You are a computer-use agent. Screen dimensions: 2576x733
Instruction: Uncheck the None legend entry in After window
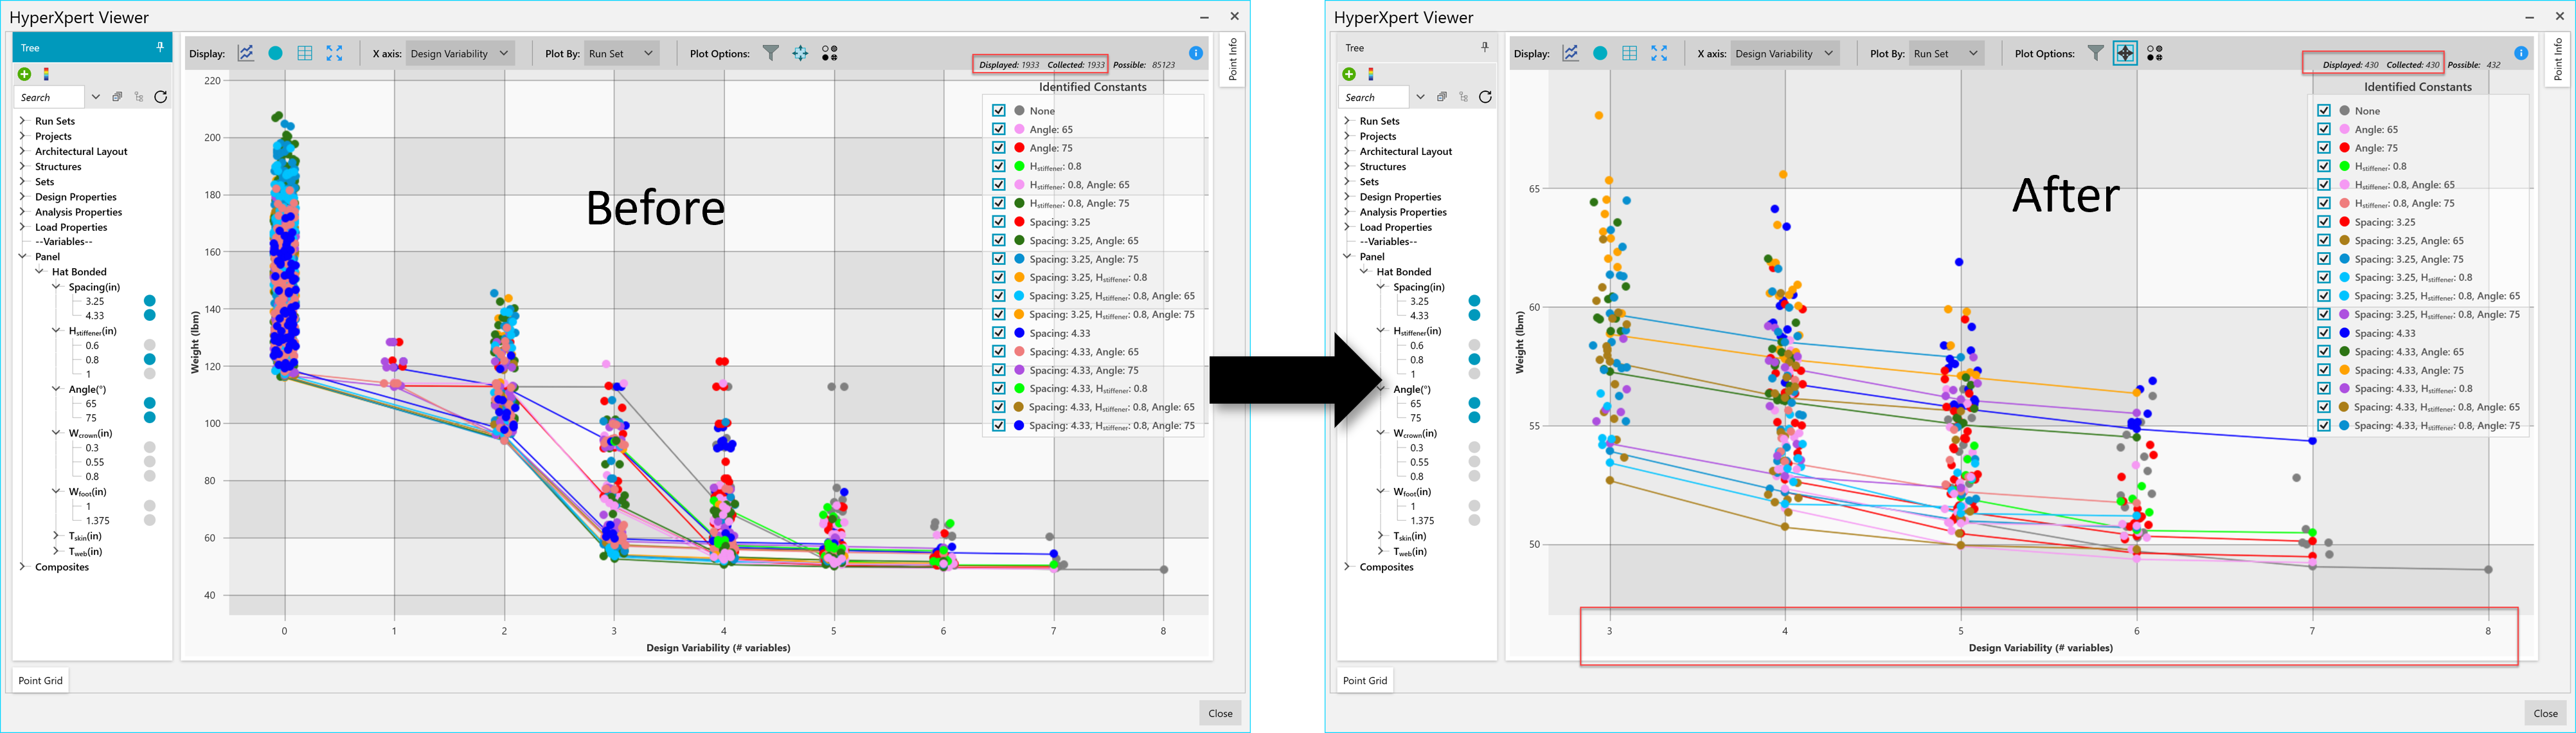[2324, 111]
